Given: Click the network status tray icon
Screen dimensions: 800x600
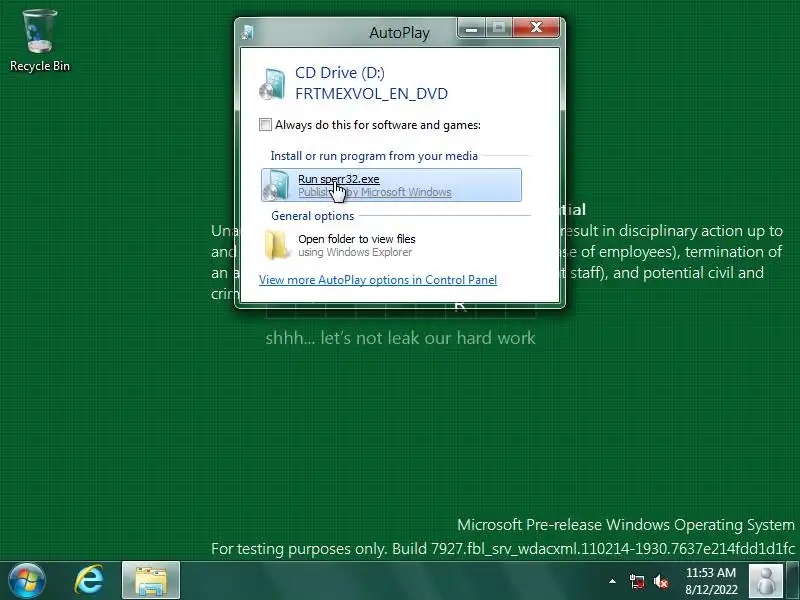Looking at the screenshot, I should pos(636,581).
